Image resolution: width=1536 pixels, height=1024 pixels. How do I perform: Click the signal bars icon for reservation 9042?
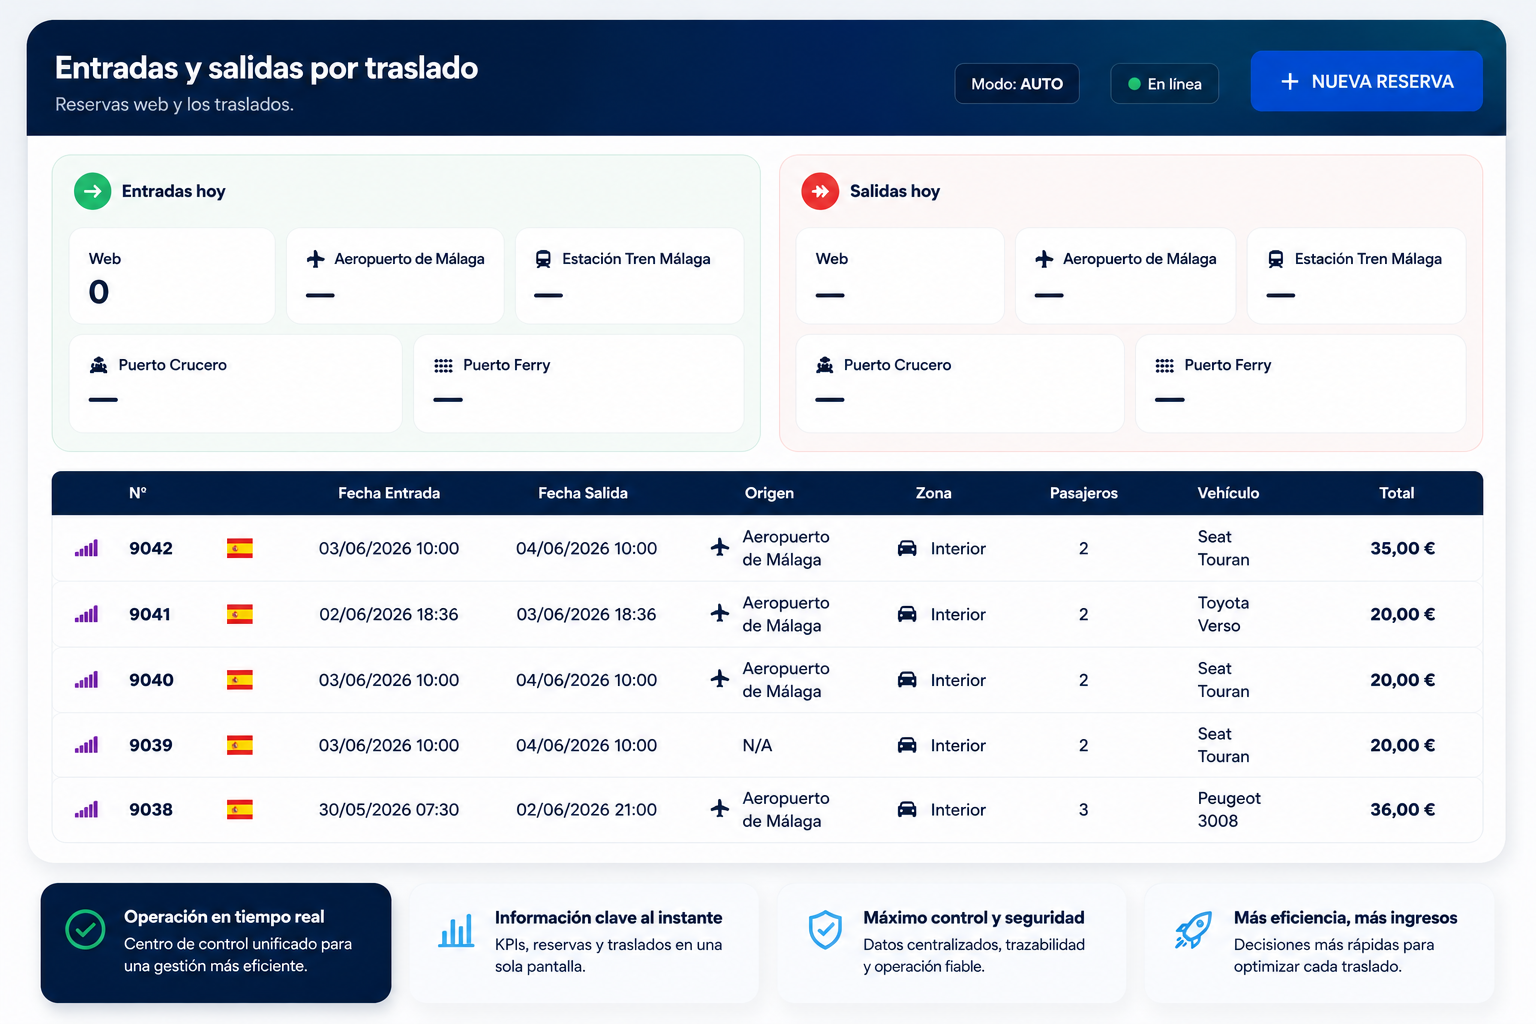[86, 548]
